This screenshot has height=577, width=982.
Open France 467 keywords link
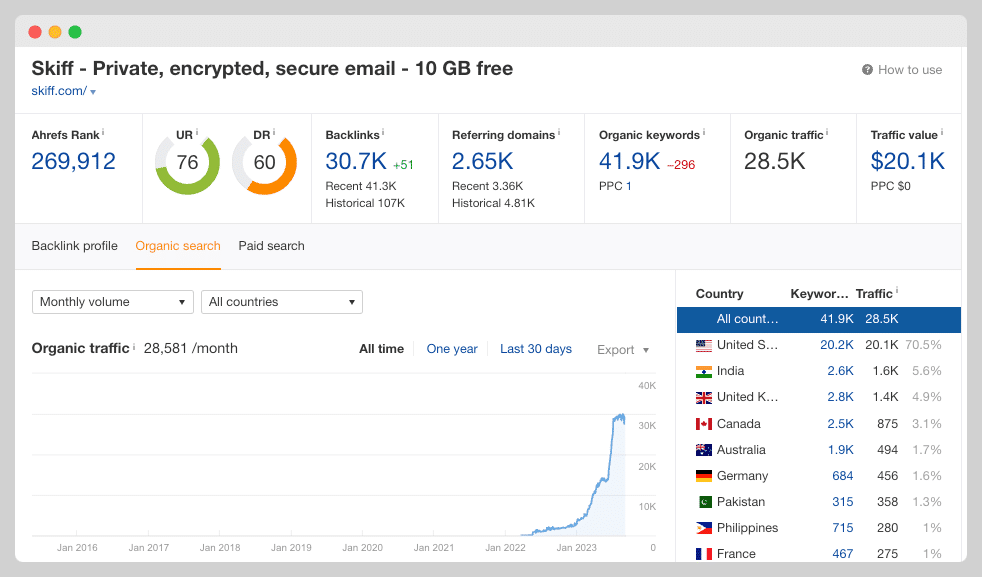point(842,554)
